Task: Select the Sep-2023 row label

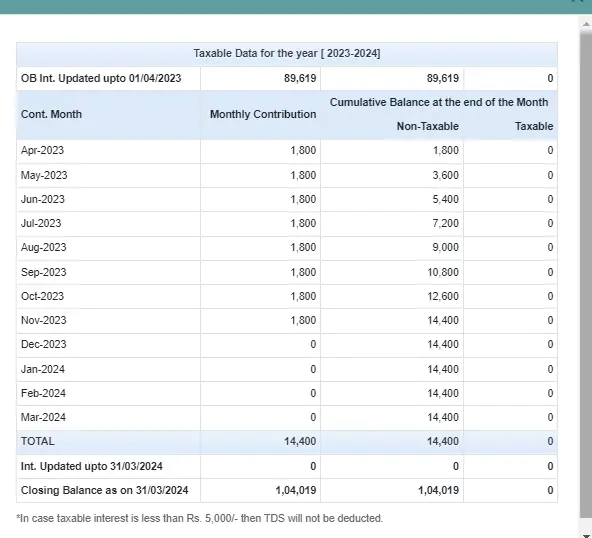Action: [x=43, y=272]
